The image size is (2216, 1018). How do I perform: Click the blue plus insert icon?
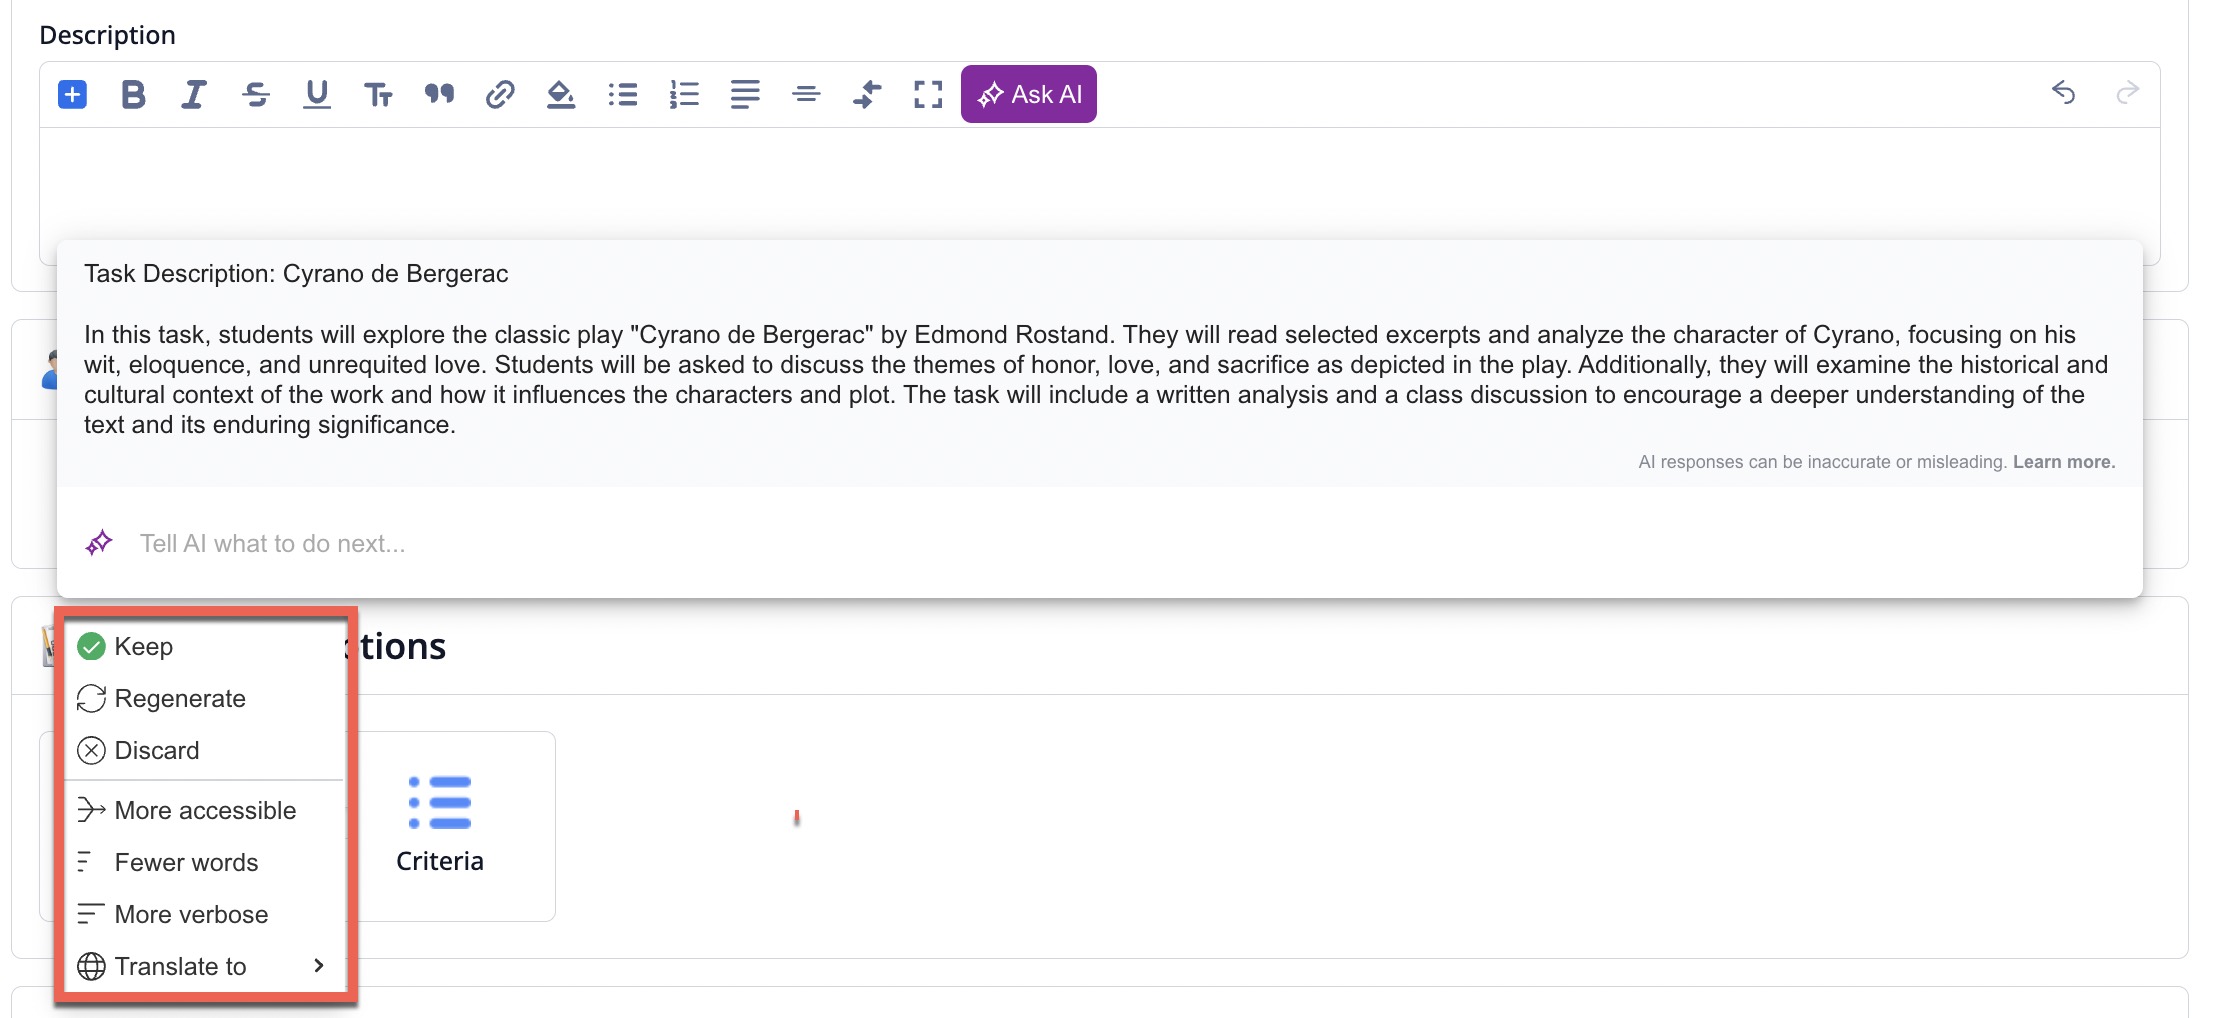(x=72, y=94)
